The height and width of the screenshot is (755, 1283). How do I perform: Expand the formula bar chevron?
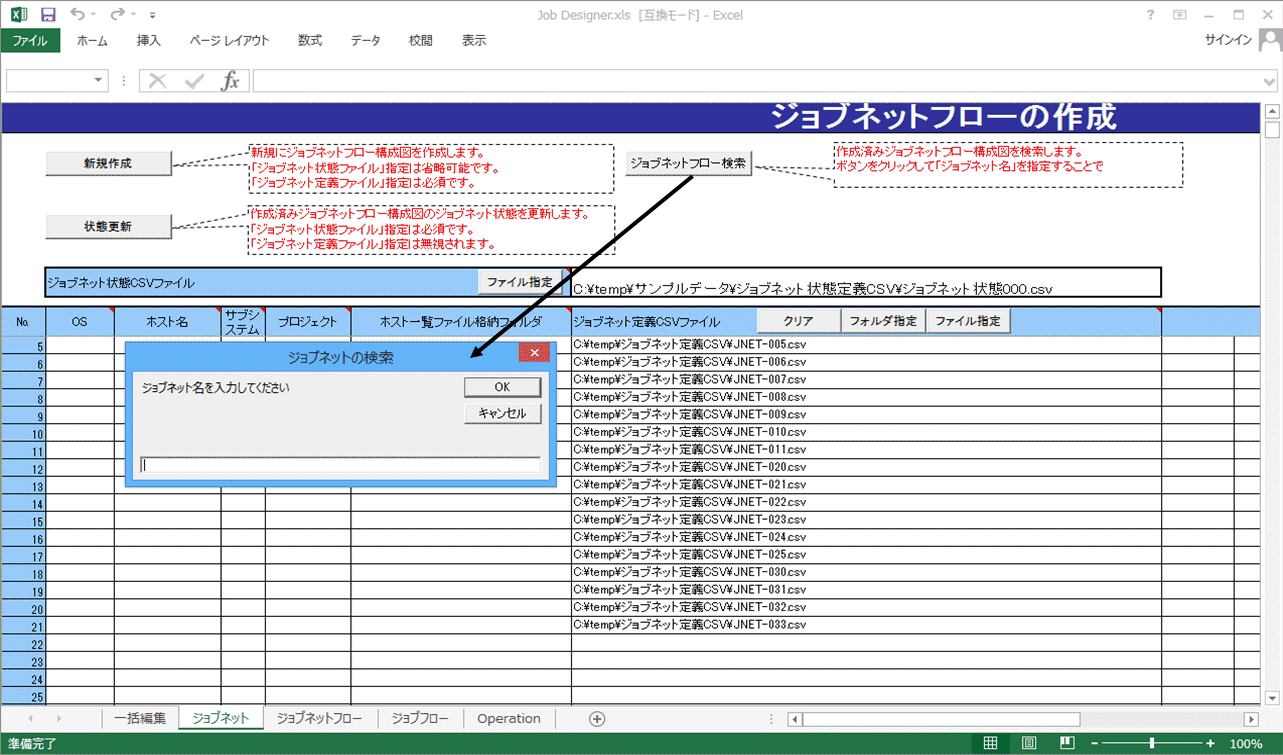click(1270, 81)
